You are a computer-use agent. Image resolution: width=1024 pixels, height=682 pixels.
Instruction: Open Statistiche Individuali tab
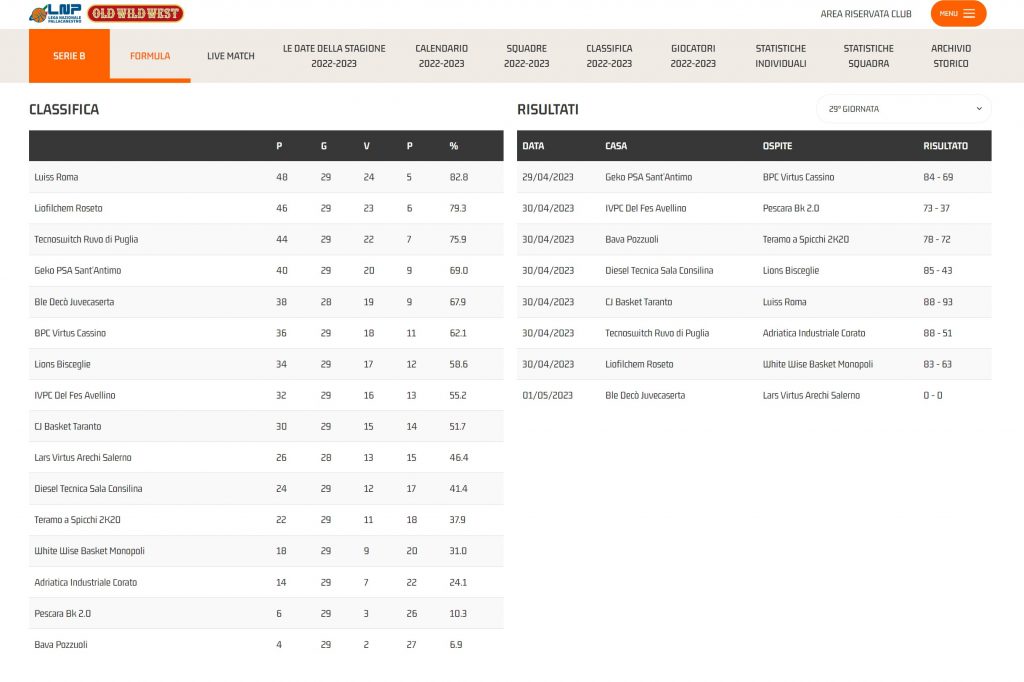coord(780,56)
